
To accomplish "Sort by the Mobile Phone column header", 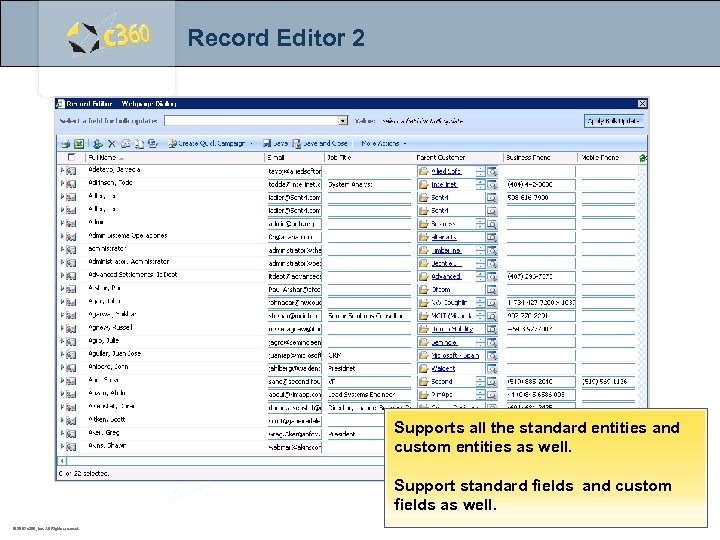I will point(608,158).
